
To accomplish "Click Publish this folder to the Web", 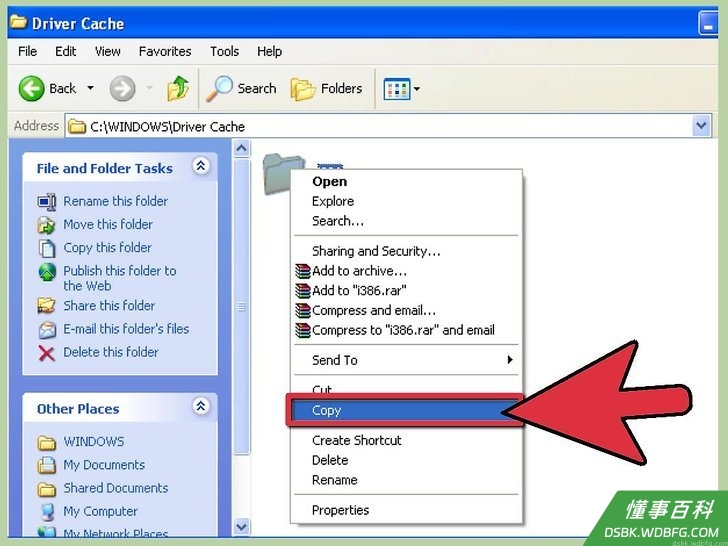I will point(120,278).
